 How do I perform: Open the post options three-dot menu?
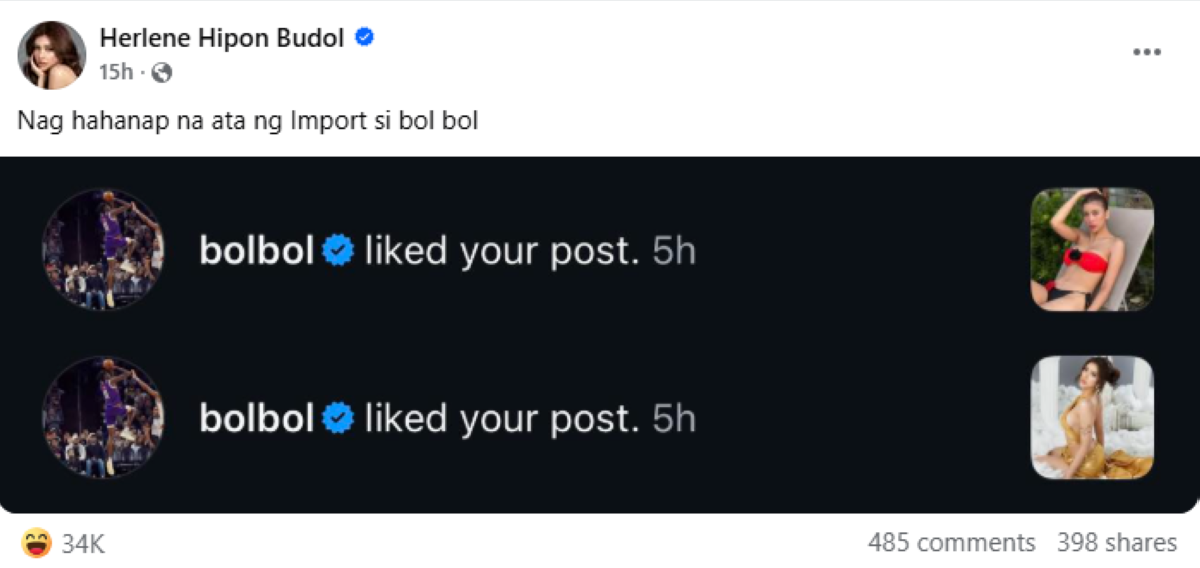click(x=1146, y=52)
